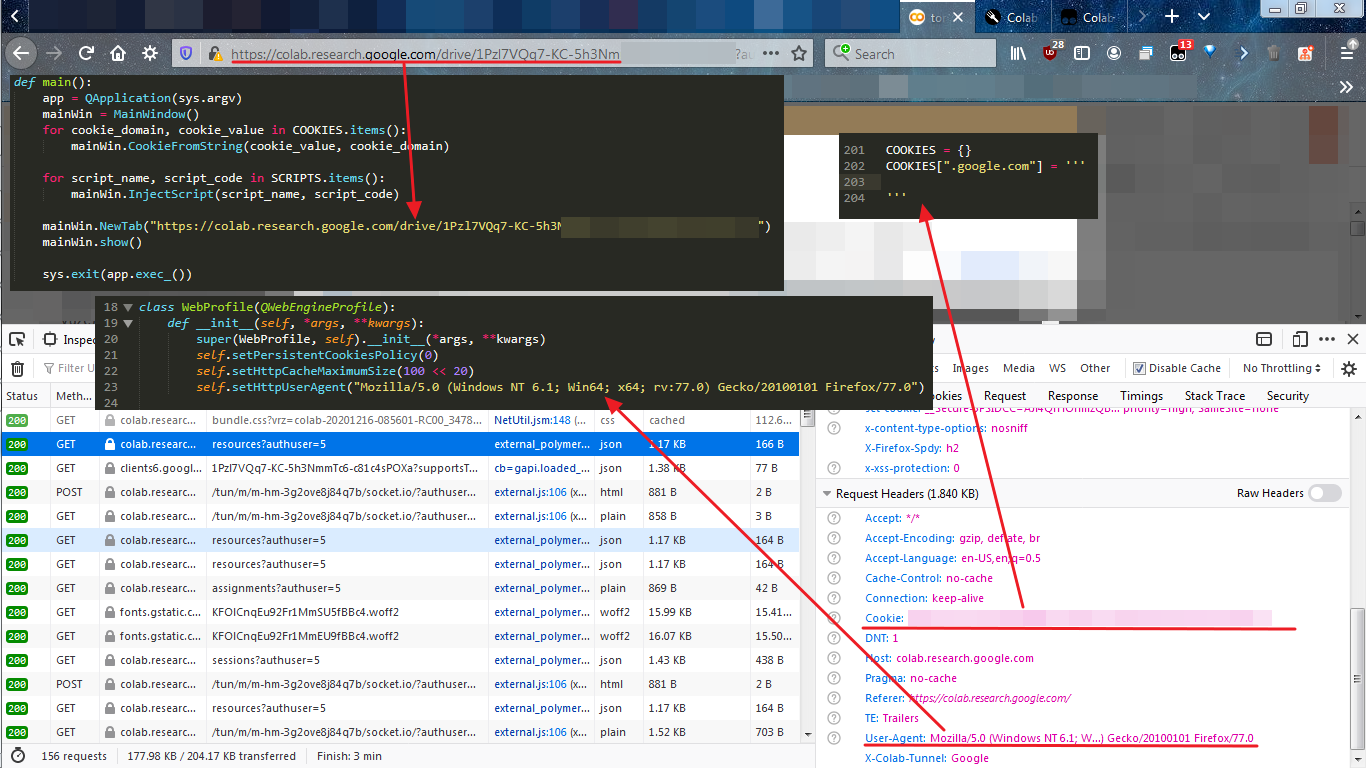Click the stopwatch performance analysis icon

(17, 756)
